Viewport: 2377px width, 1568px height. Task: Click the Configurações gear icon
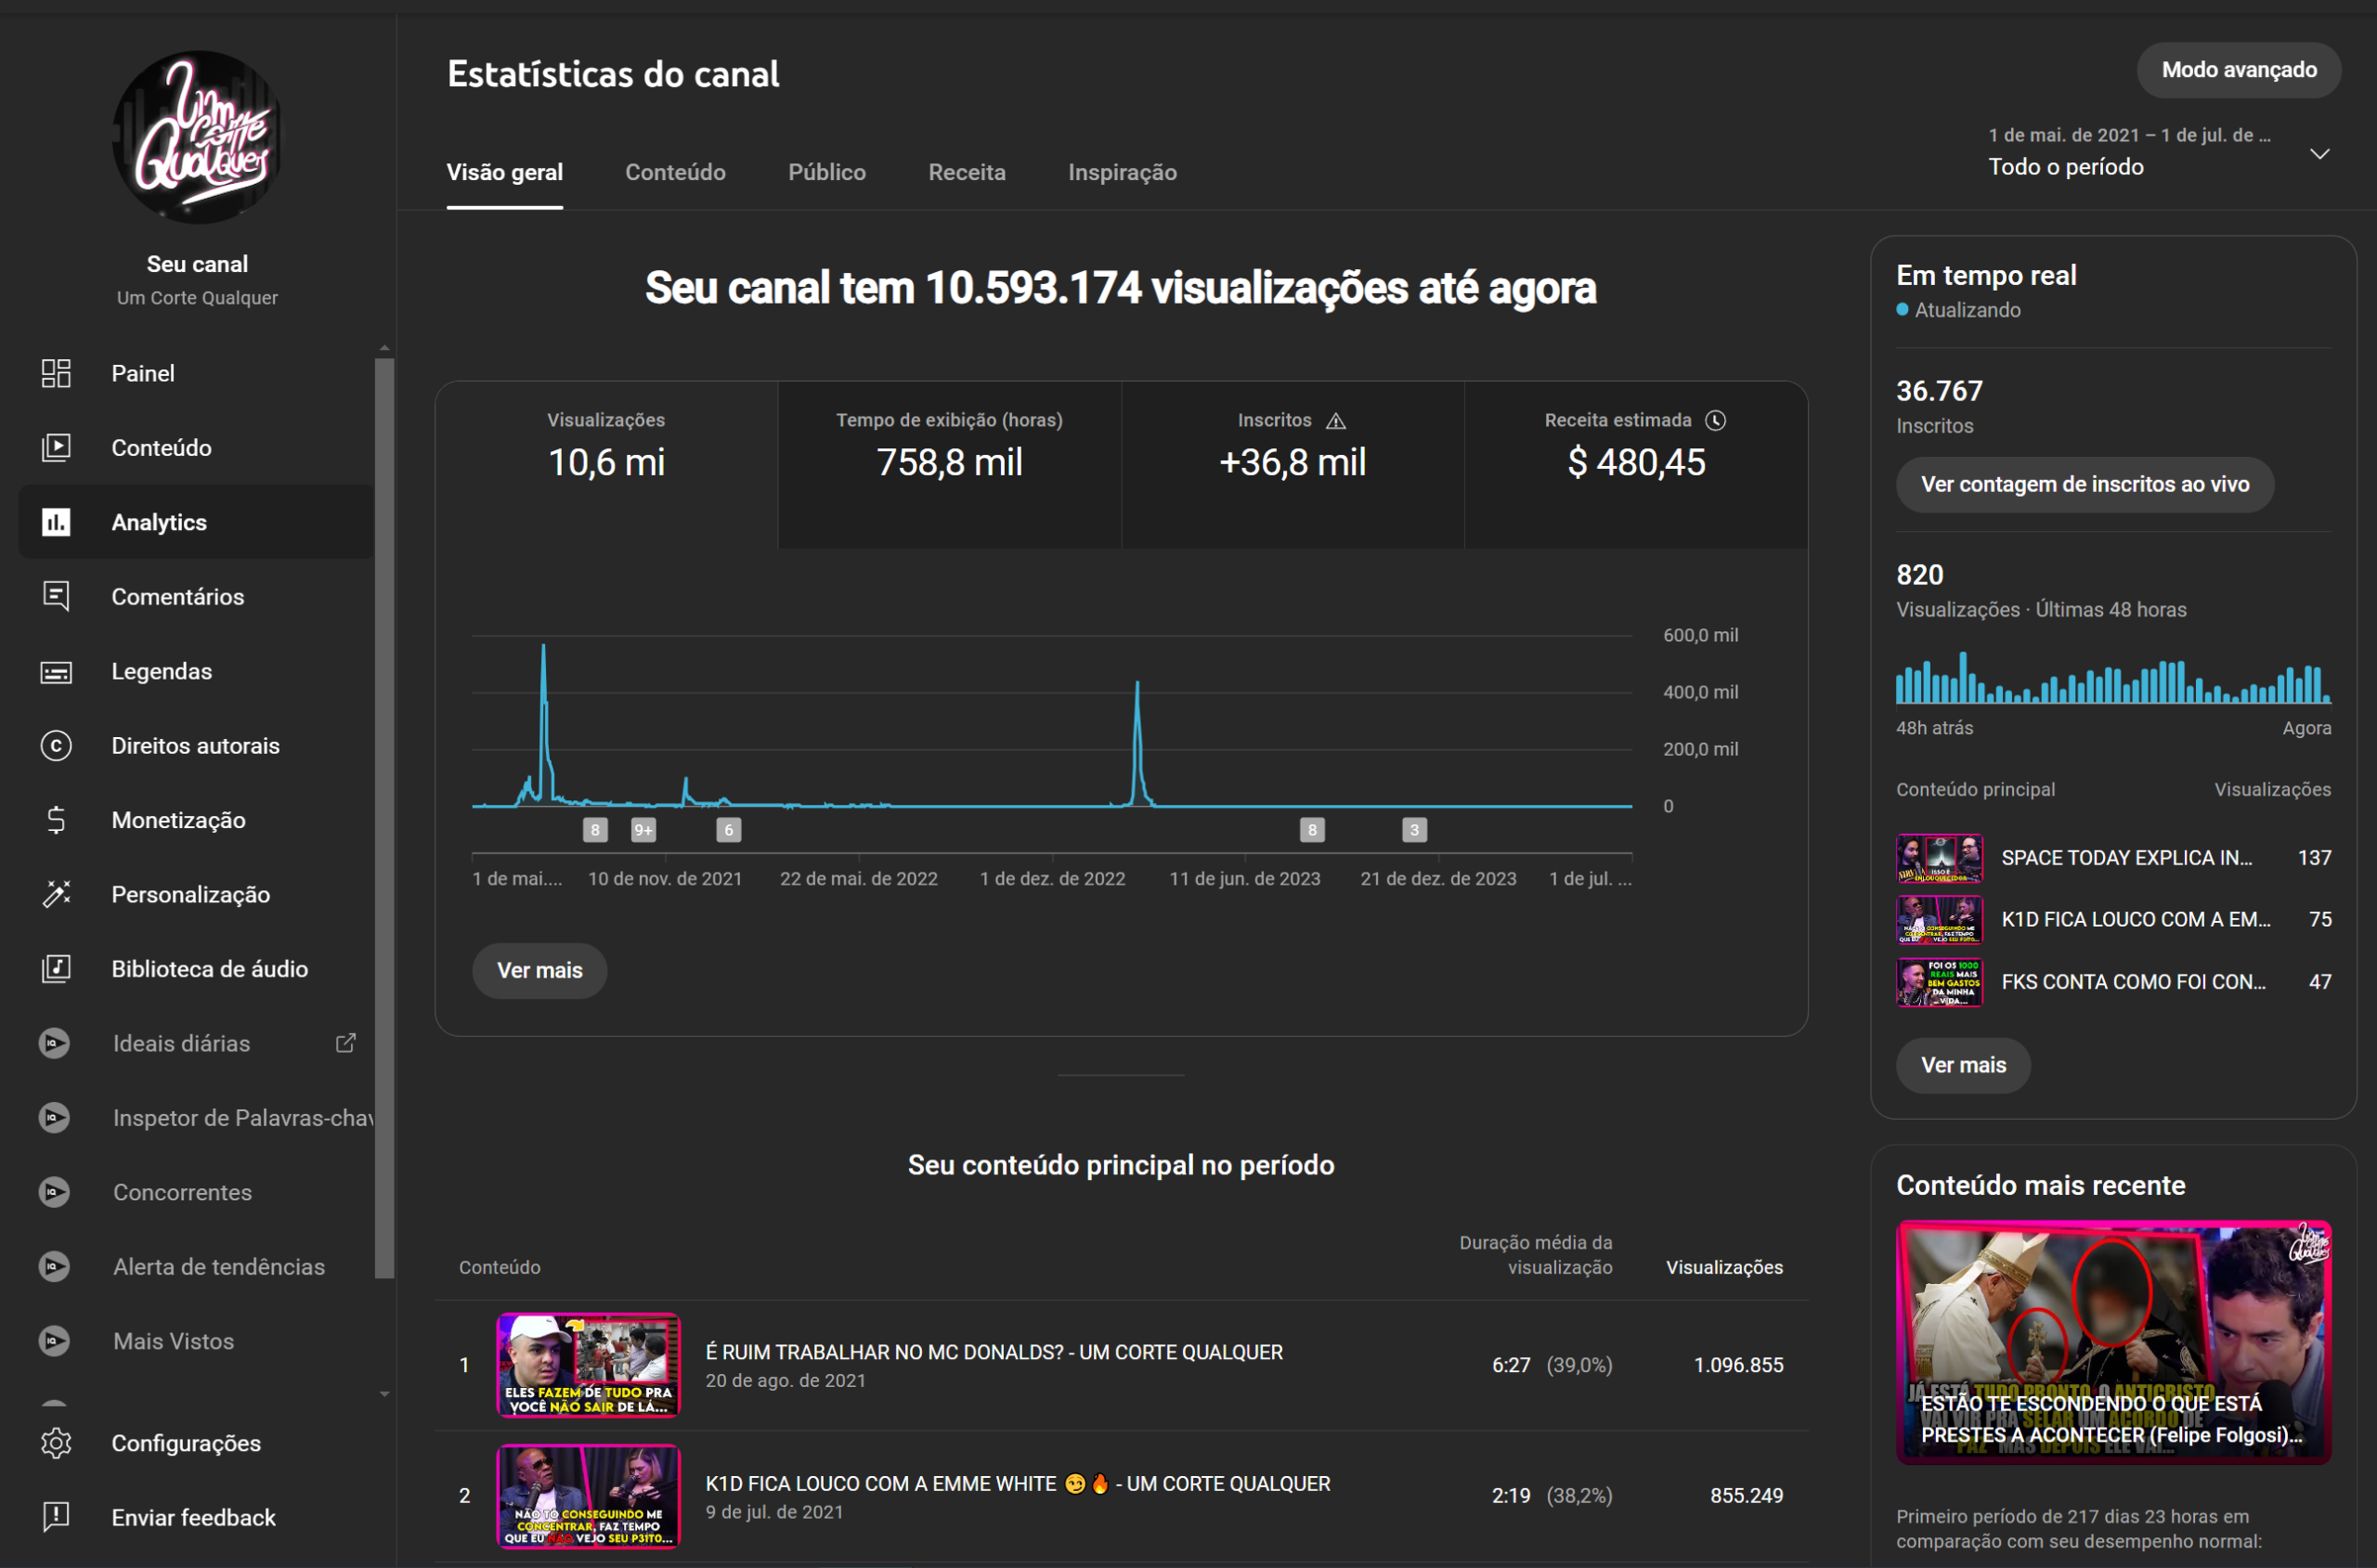56,1443
